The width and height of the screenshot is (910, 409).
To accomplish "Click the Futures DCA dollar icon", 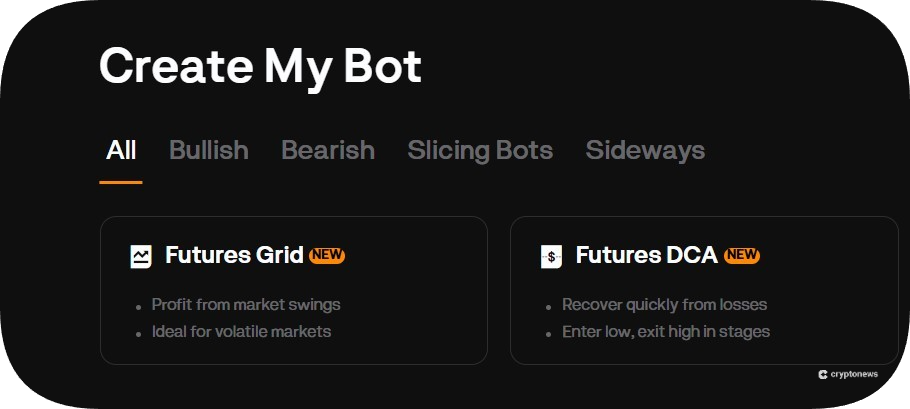I will coord(551,257).
